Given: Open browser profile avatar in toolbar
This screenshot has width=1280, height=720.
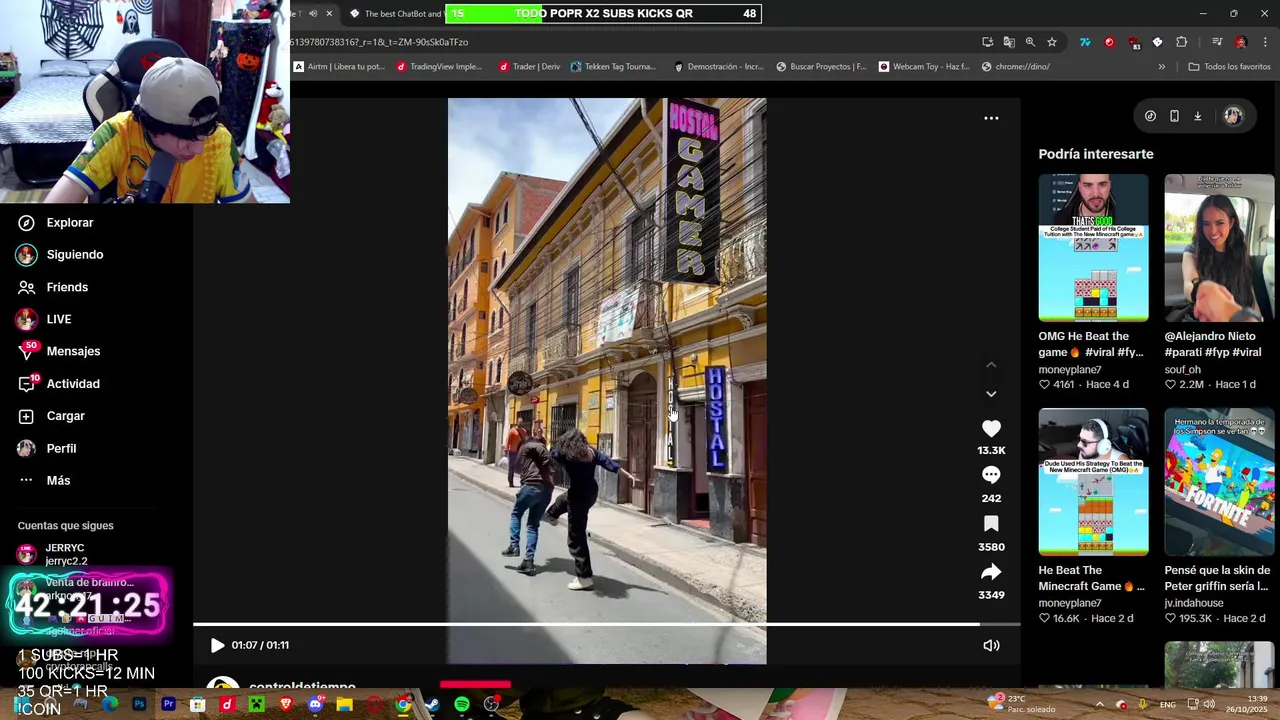Looking at the screenshot, I should [x=1241, y=42].
